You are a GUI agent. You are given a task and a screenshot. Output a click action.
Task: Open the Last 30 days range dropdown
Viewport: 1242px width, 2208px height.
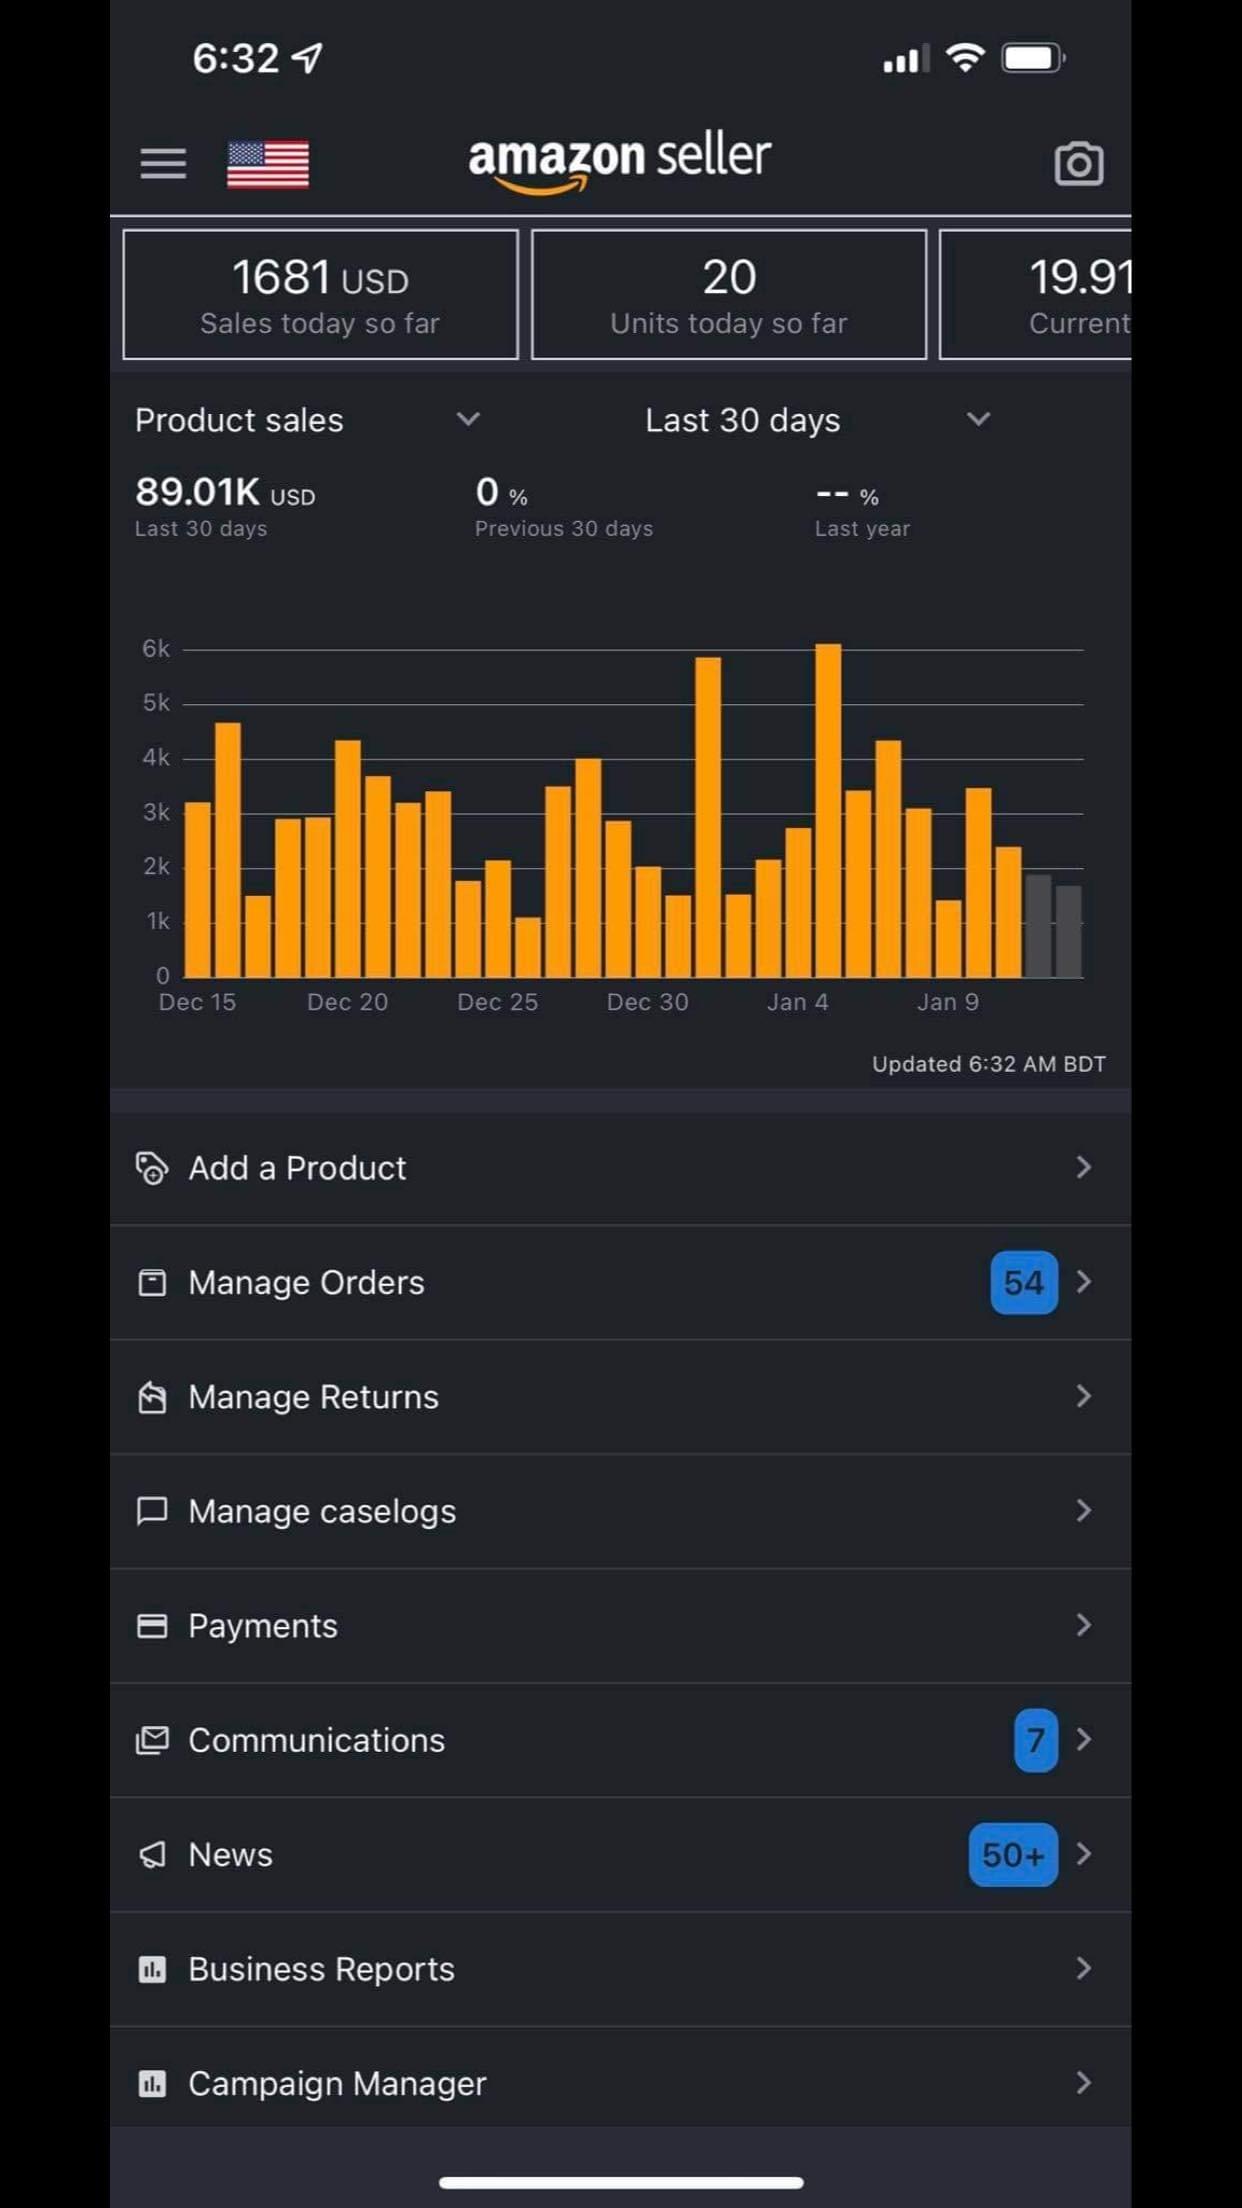point(978,420)
